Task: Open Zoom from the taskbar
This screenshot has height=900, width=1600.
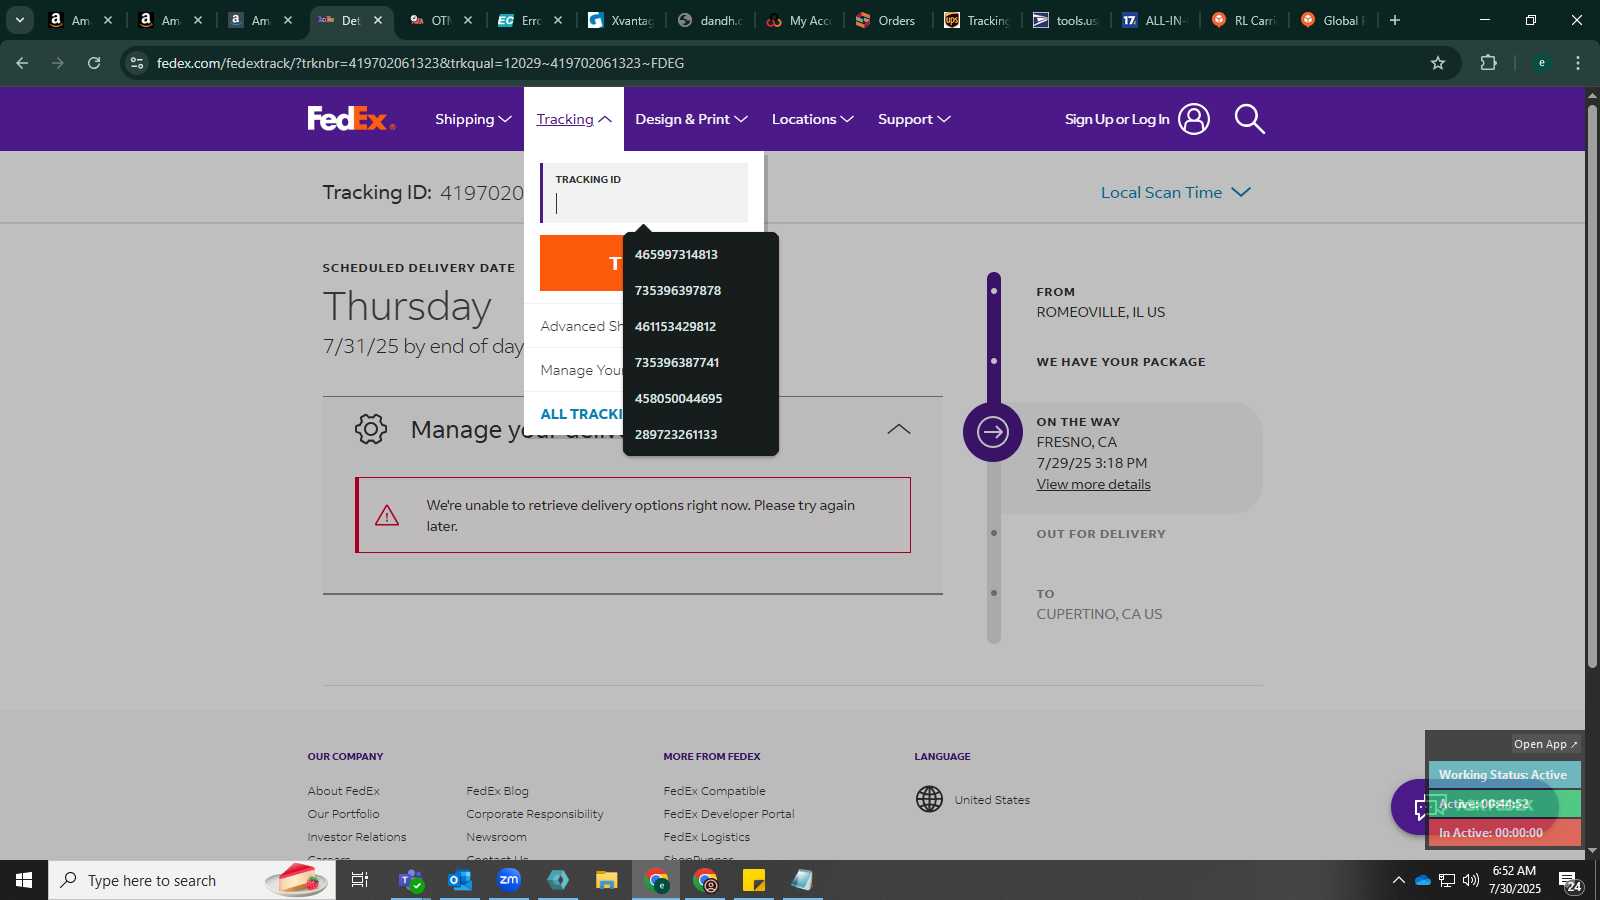Action: (509, 880)
